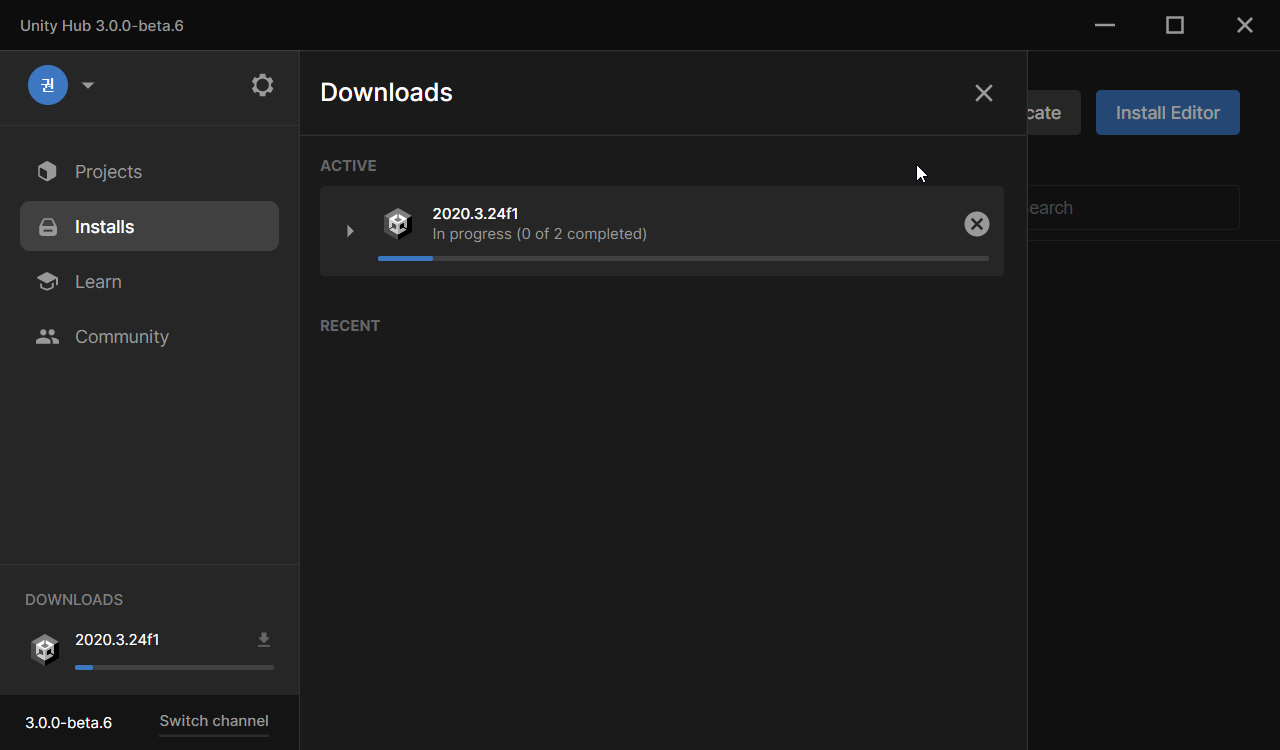The width and height of the screenshot is (1280, 750).
Task: Maximize the Unity Hub window
Action: pyautogui.click(x=1175, y=25)
